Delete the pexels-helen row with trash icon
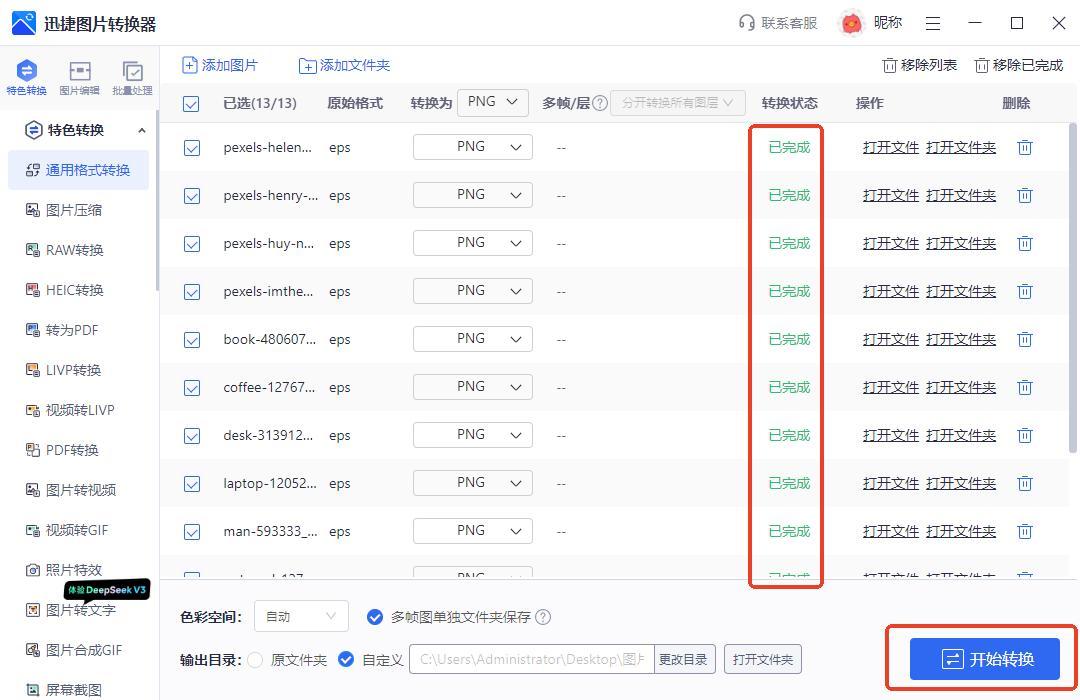The width and height of the screenshot is (1080, 700). click(x=1024, y=148)
